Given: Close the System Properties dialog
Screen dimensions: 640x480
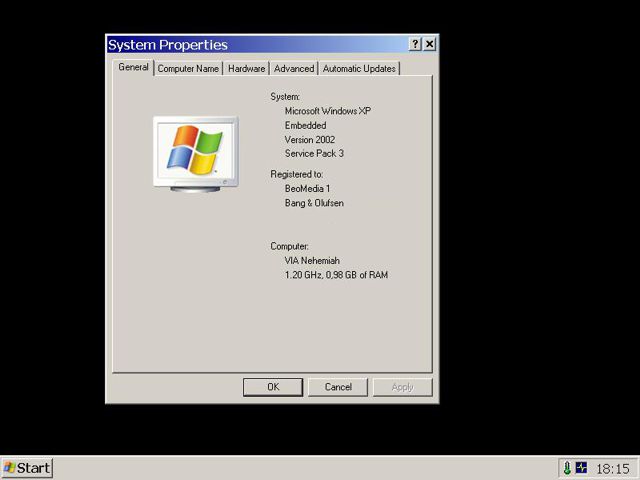Looking at the screenshot, I should tap(430, 44).
